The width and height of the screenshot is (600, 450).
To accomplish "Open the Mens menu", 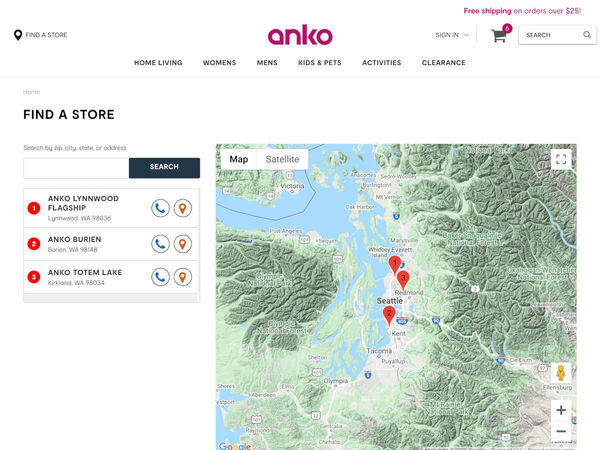I will click(x=267, y=63).
